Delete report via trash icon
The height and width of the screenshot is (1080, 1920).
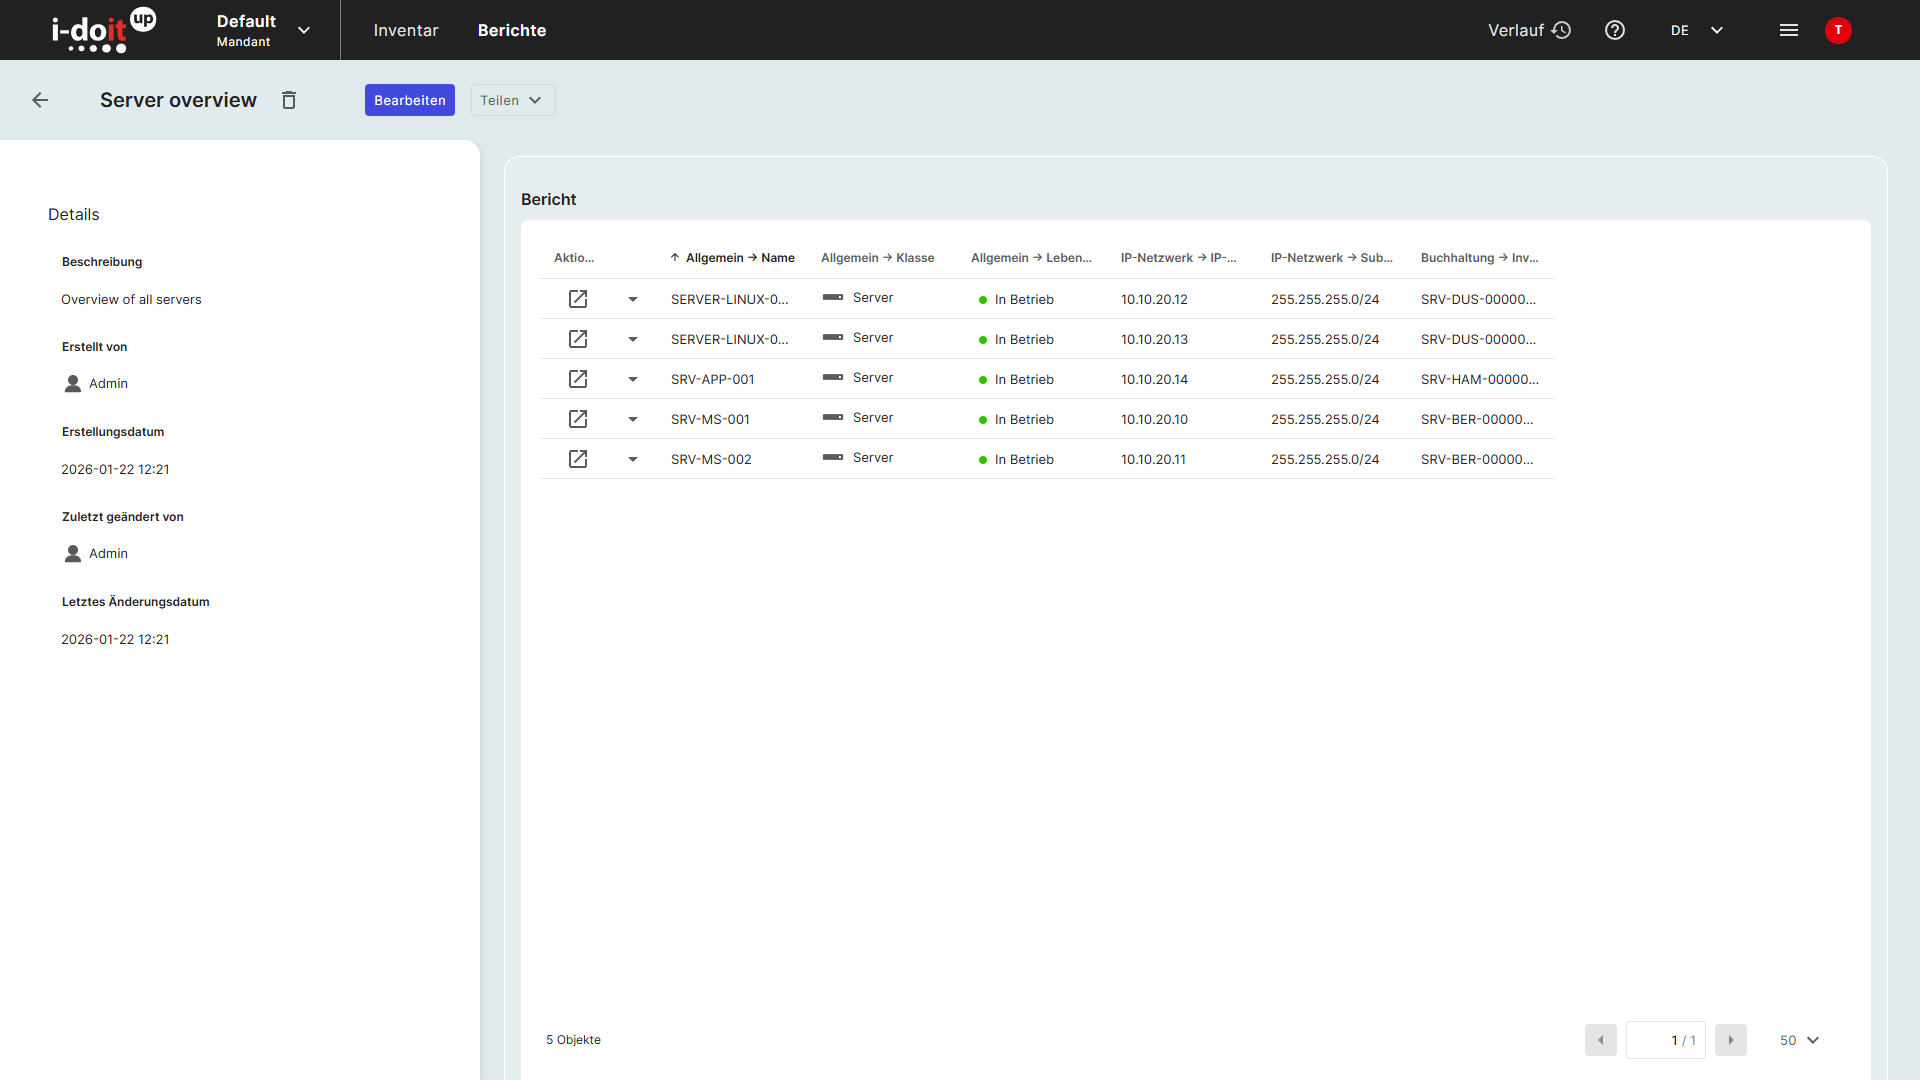[x=289, y=100]
